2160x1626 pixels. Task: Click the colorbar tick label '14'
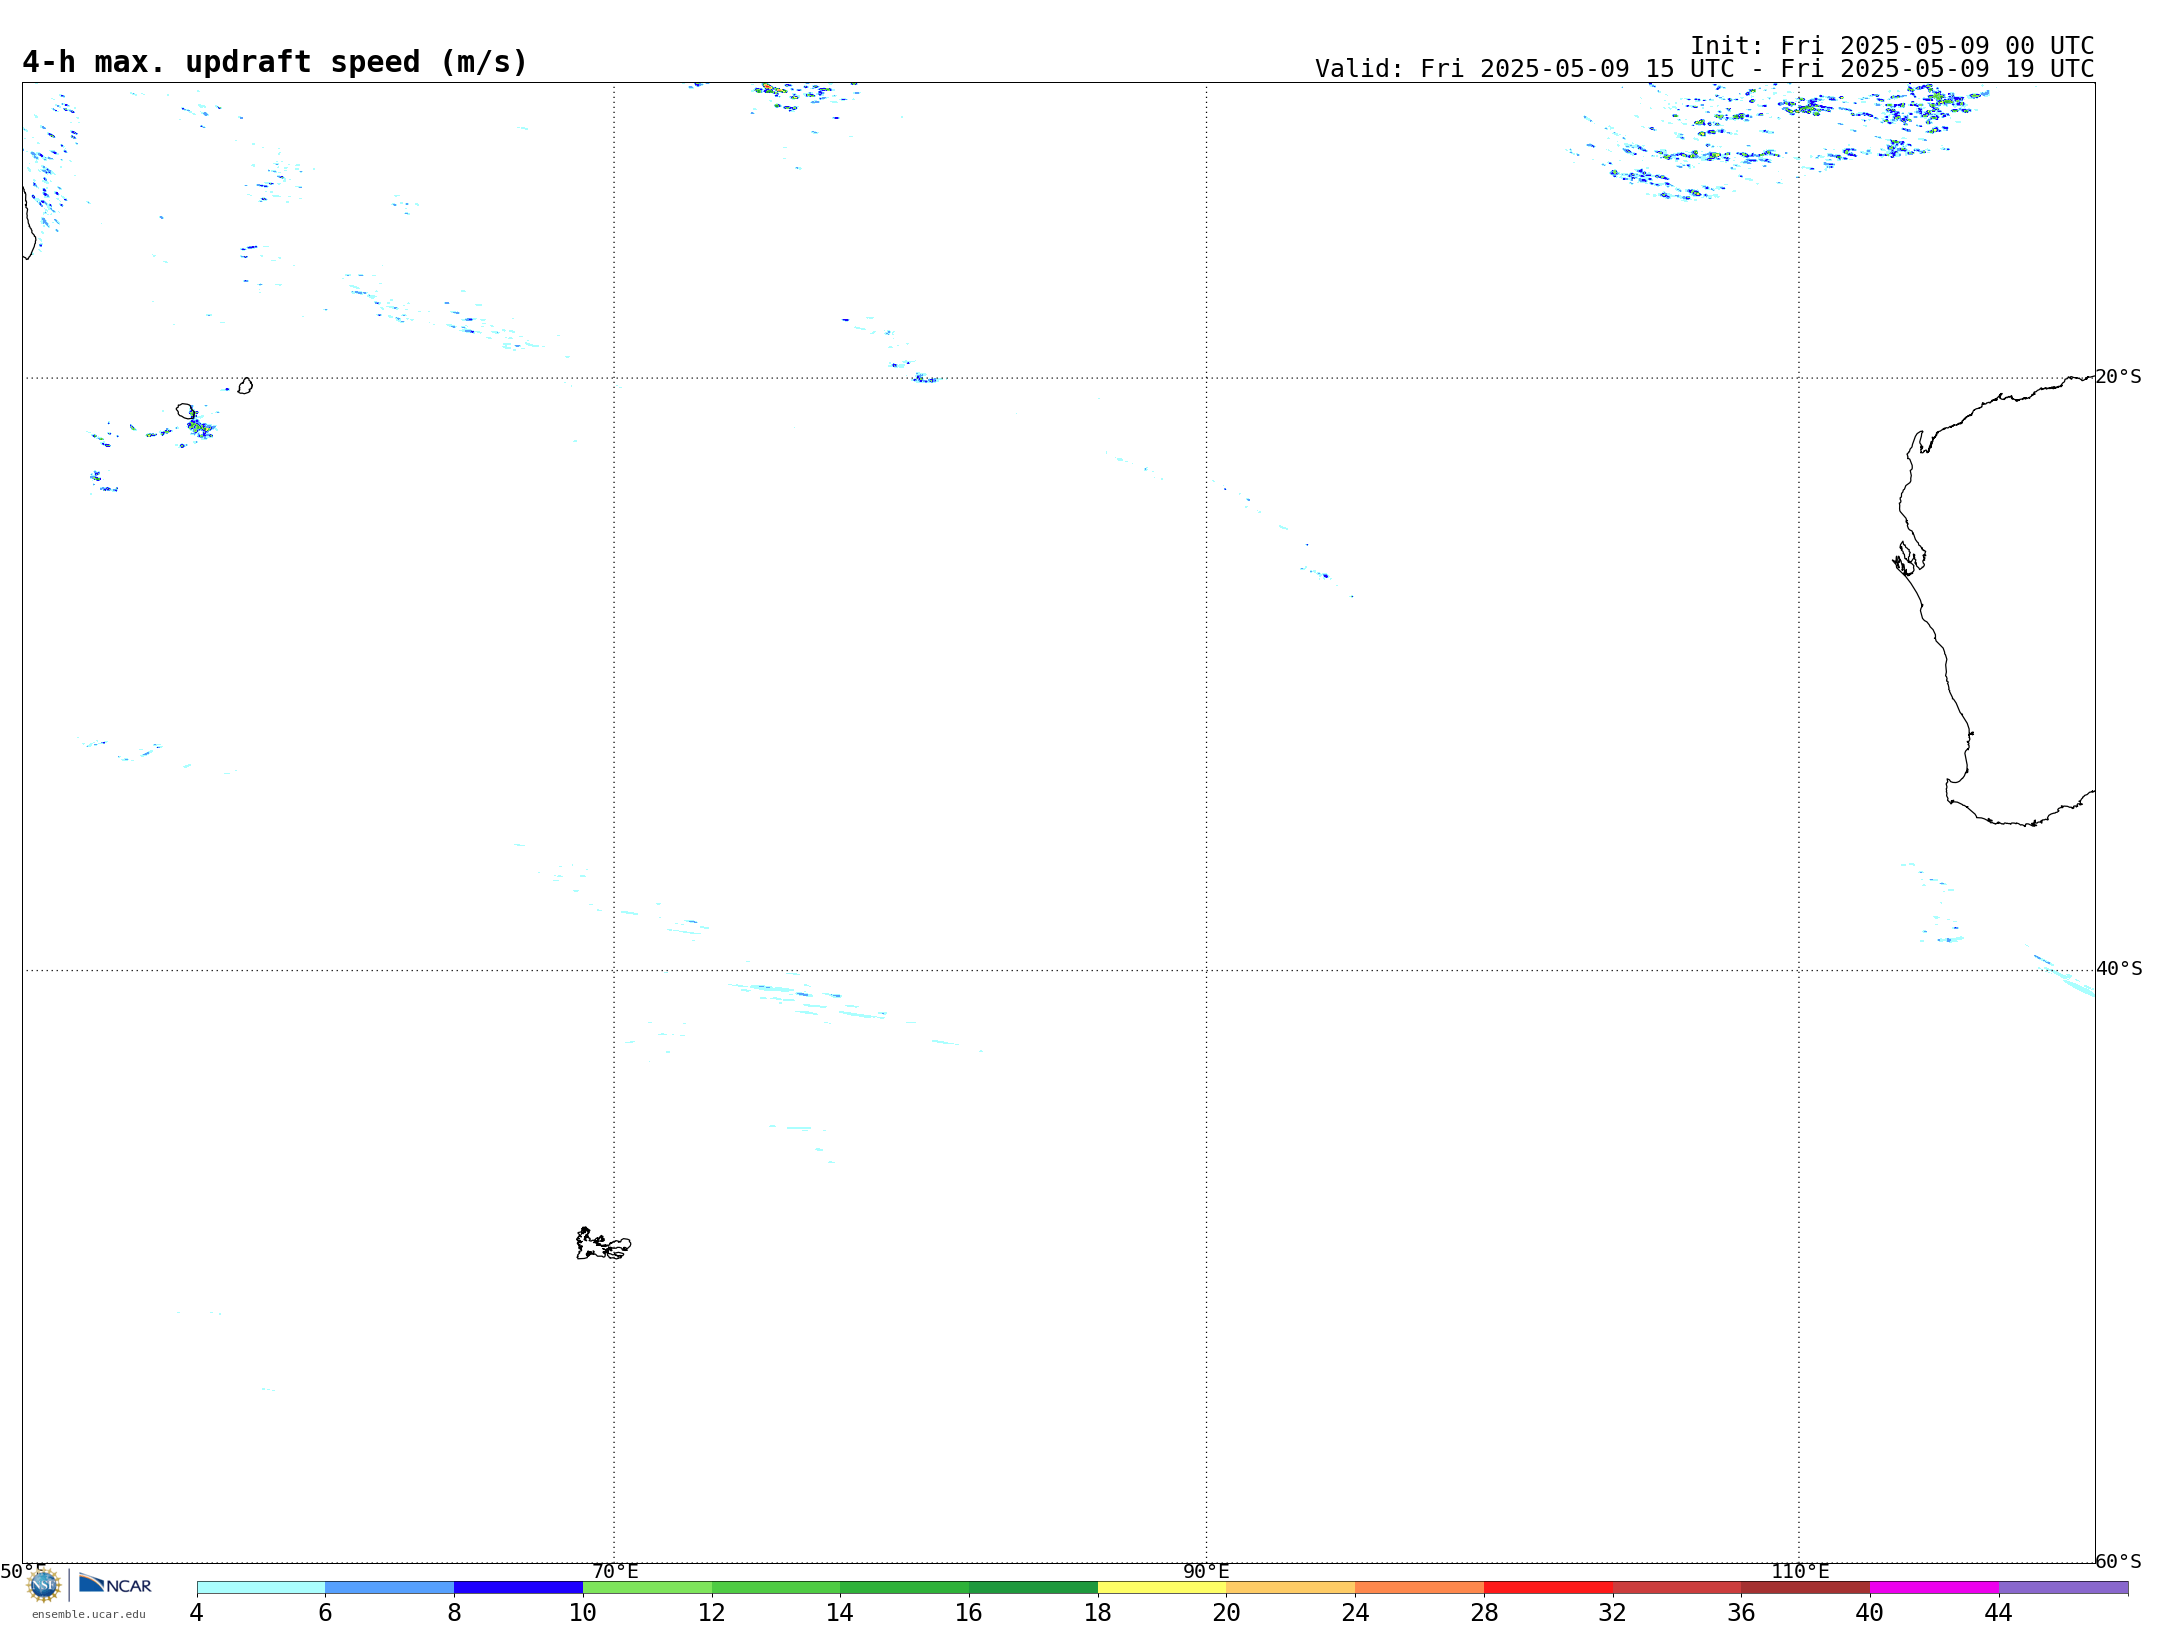tap(840, 1613)
